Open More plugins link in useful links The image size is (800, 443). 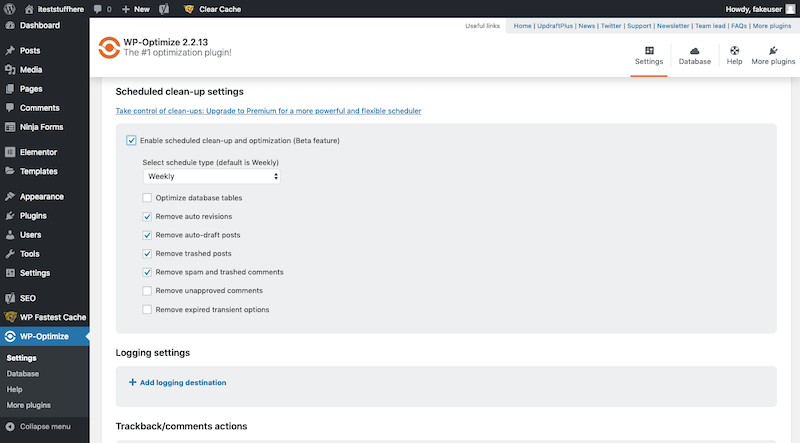pos(772,26)
